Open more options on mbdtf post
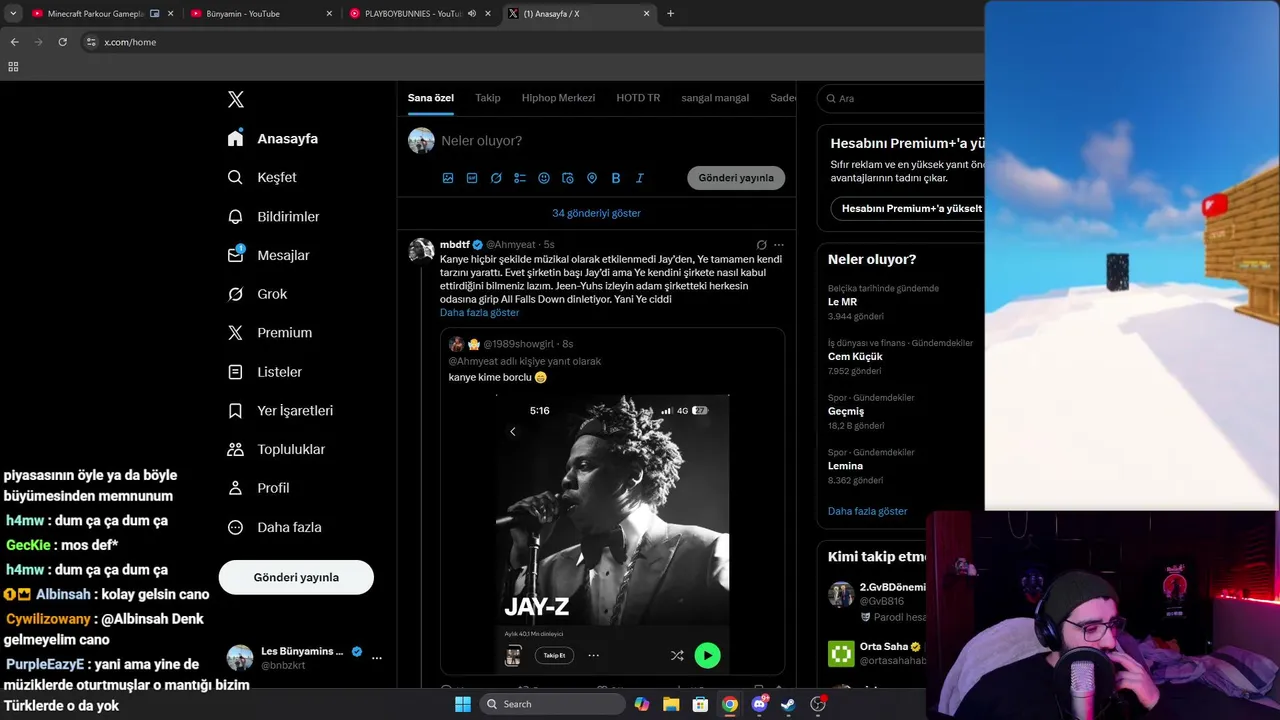 coord(779,245)
